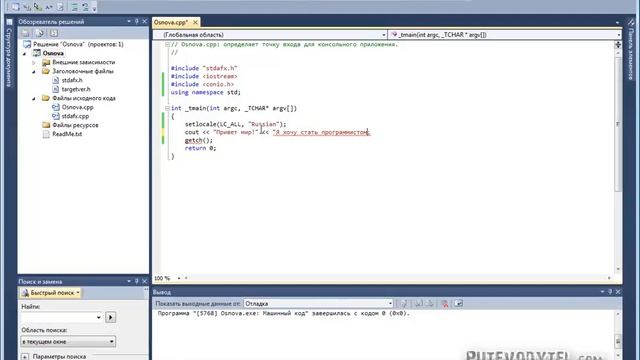Select stdafx.h header file

pos(67,80)
